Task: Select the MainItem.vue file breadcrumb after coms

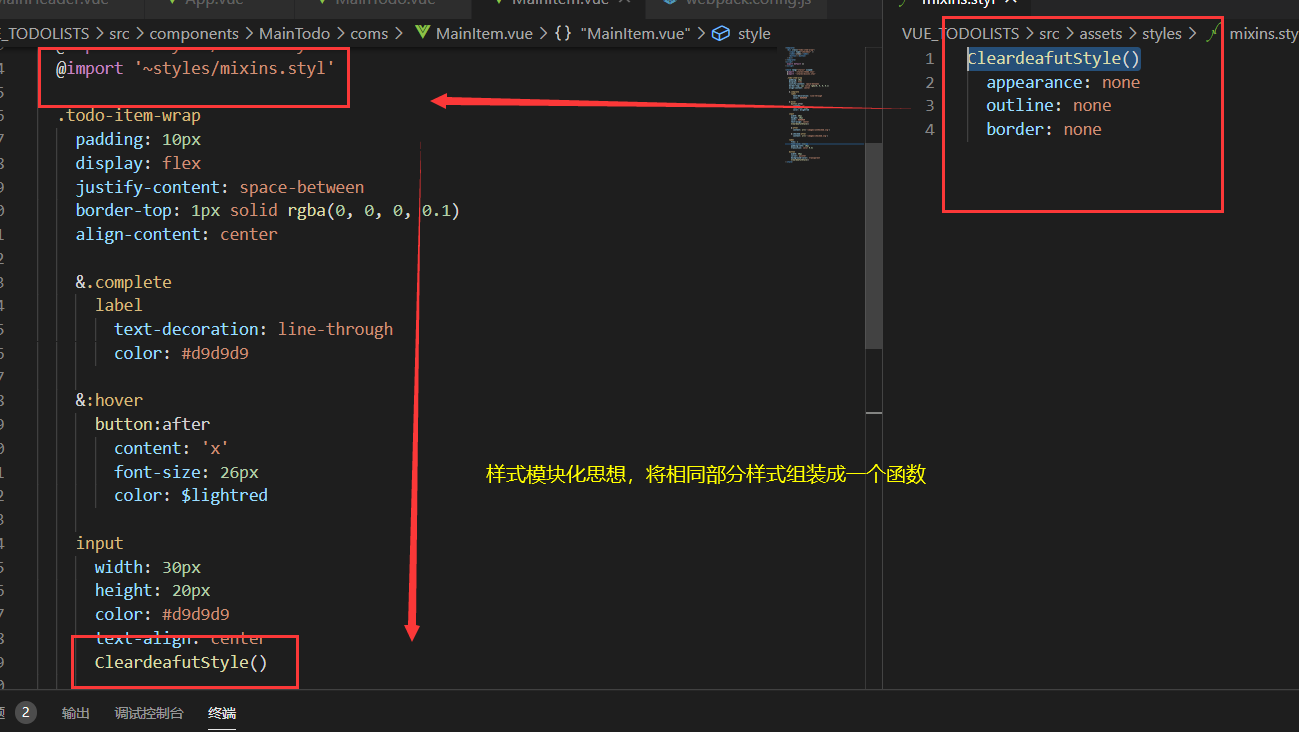Action: [x=484, y=34]
